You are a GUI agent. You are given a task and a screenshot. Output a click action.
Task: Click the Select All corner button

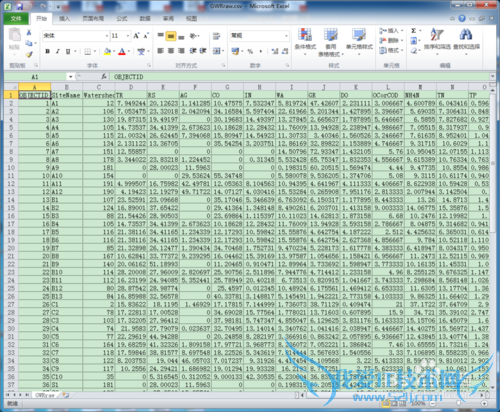click(11, 87)
